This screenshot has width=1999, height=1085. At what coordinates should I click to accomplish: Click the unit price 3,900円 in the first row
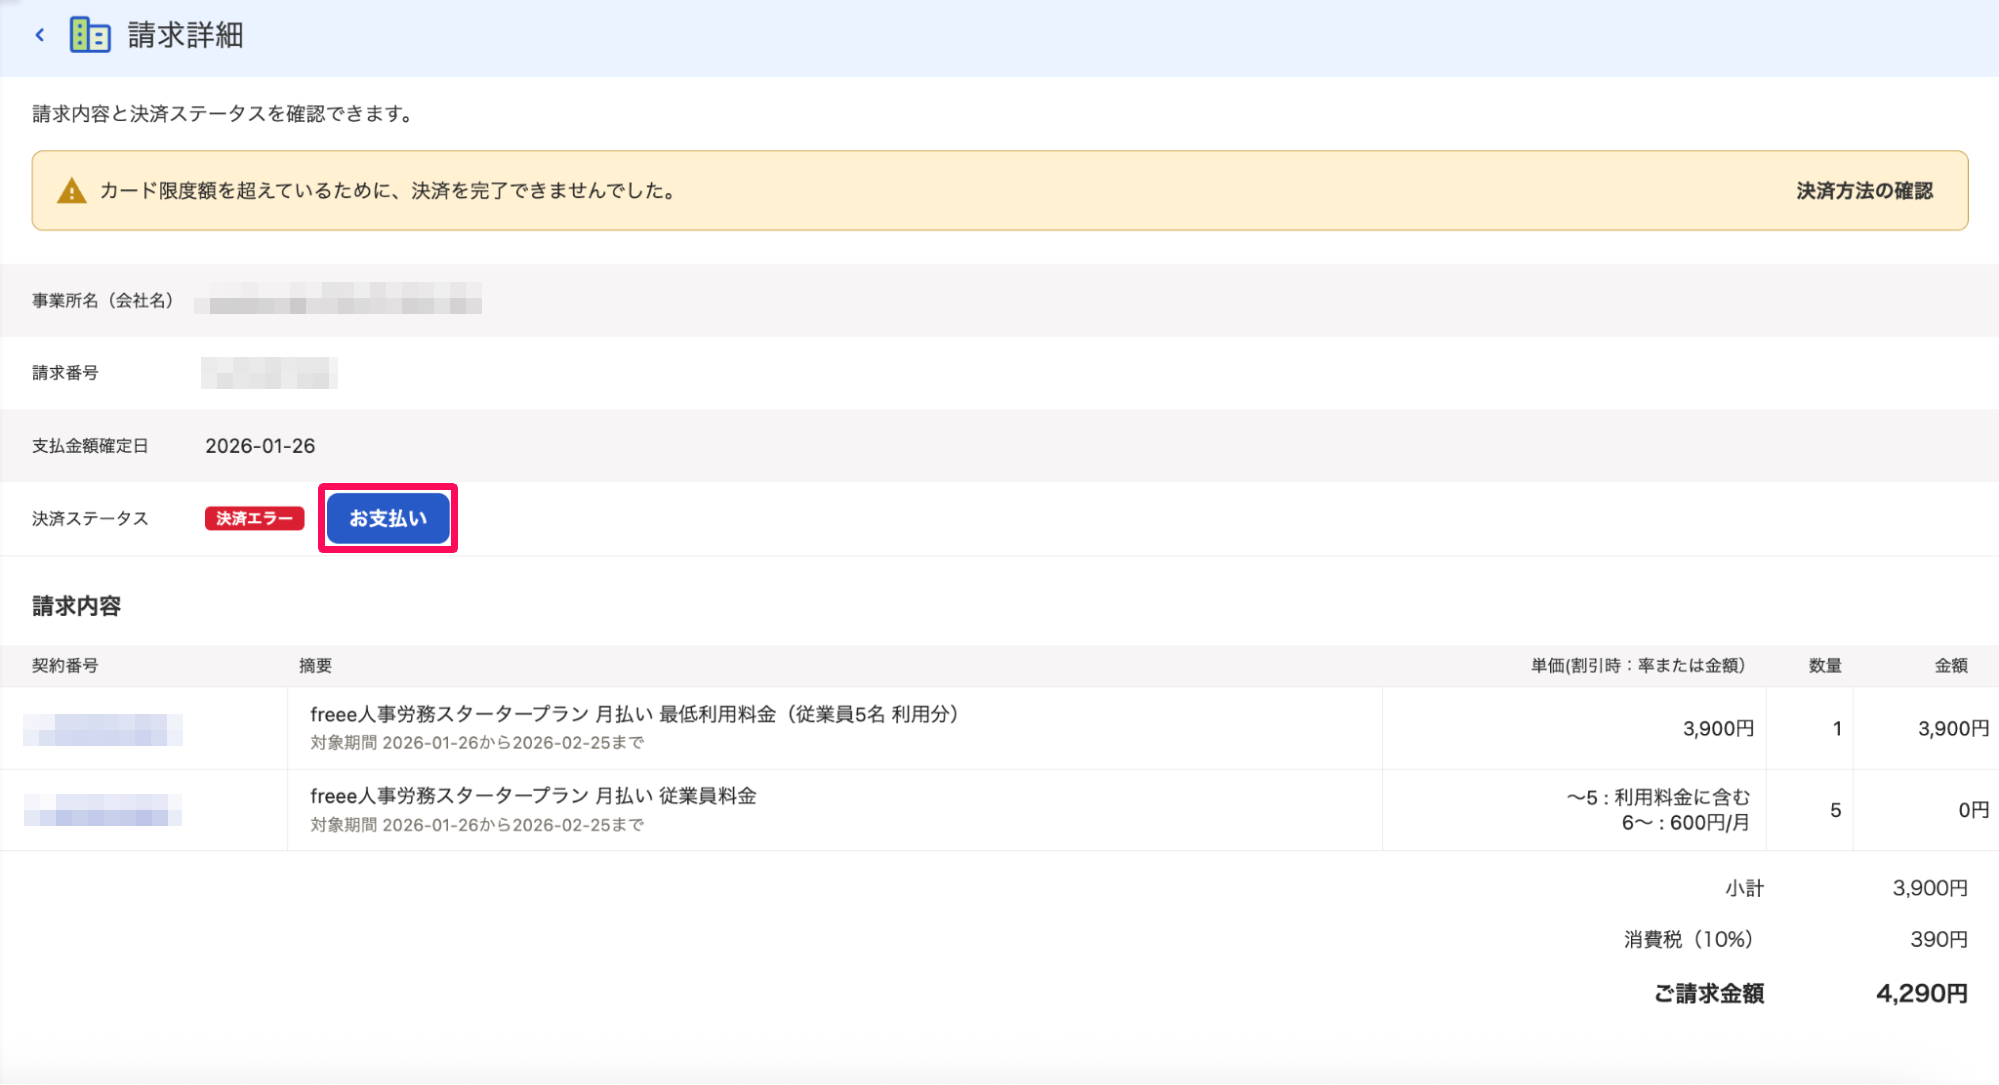pyautogui.click(x=1718, y=729)
